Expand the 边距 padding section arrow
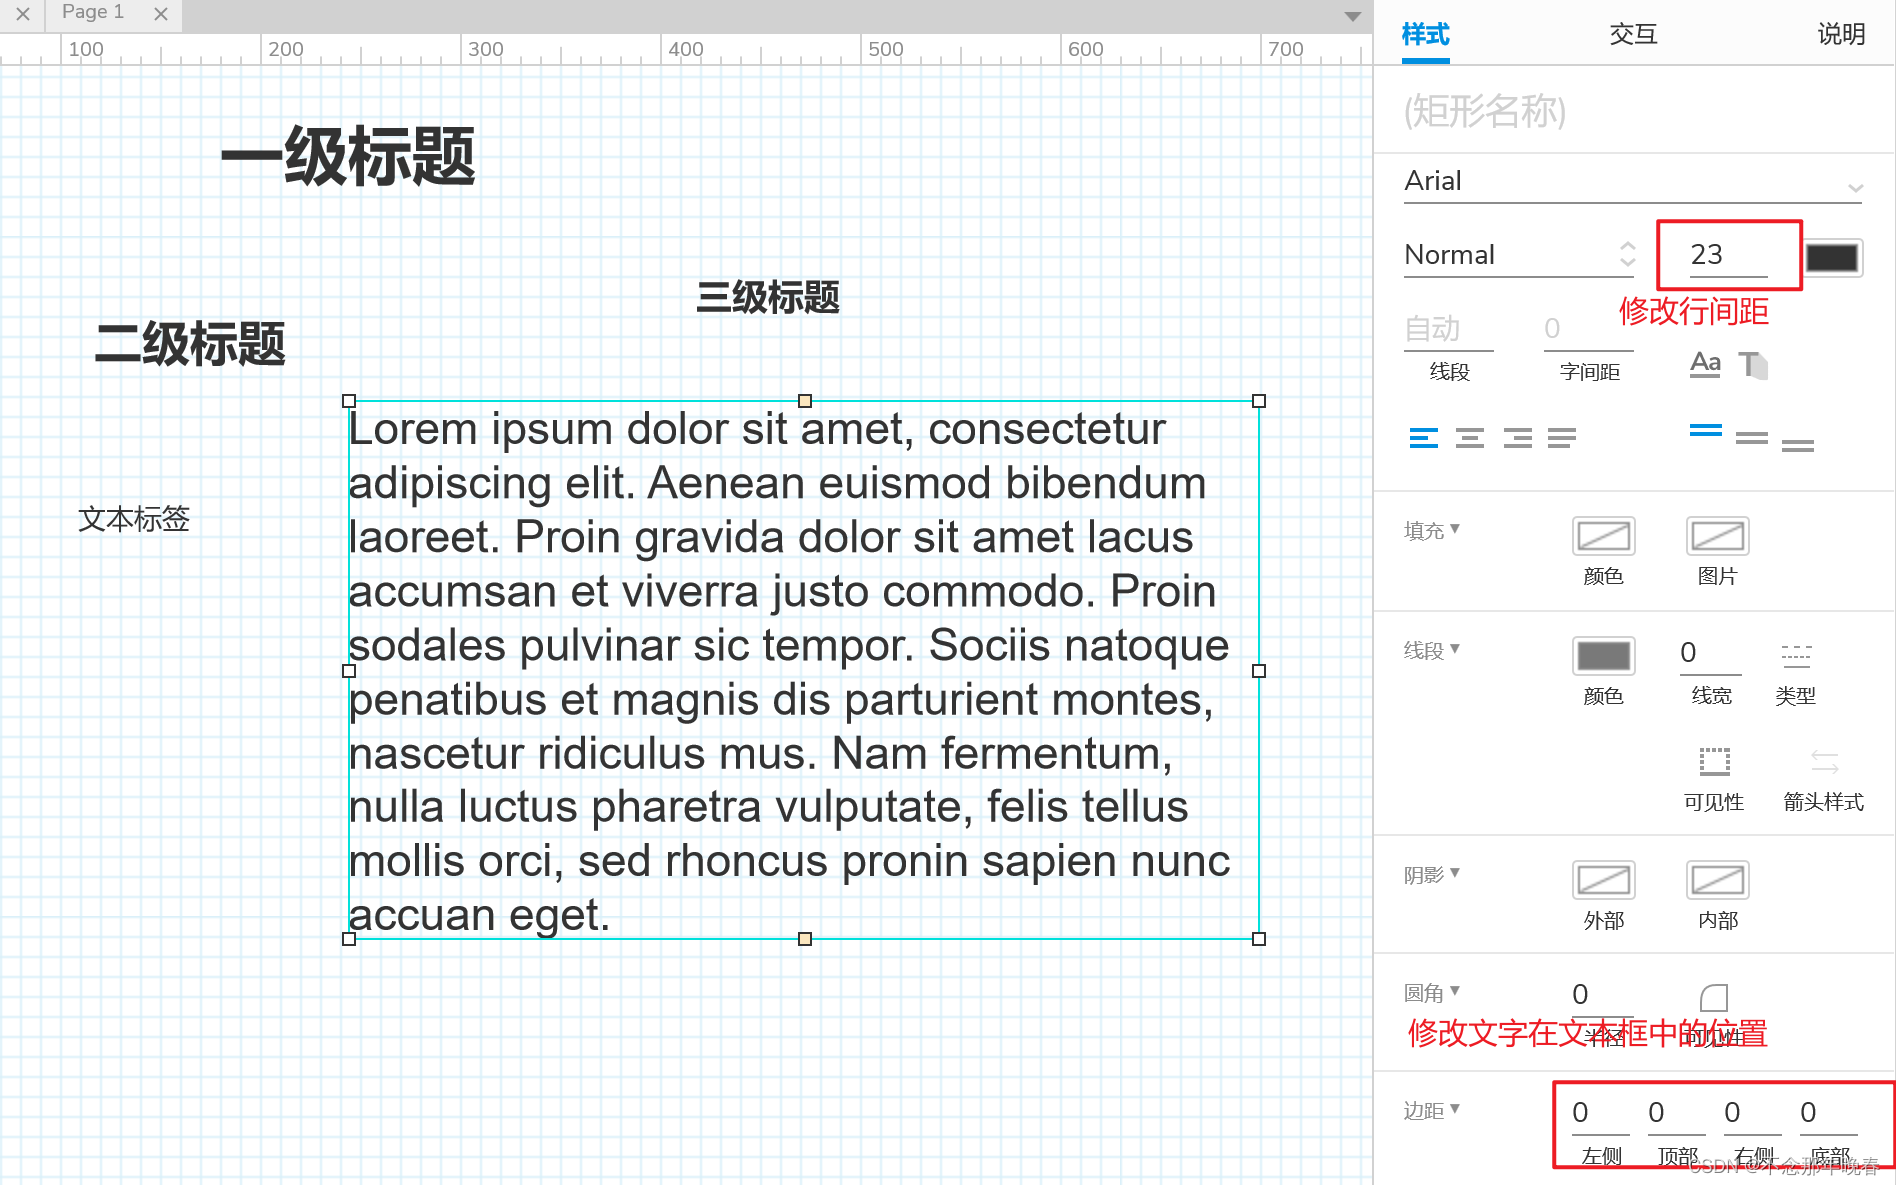This screenshot has height=1185, width=1896. pyautogui.click(x=1455, y=1109)
